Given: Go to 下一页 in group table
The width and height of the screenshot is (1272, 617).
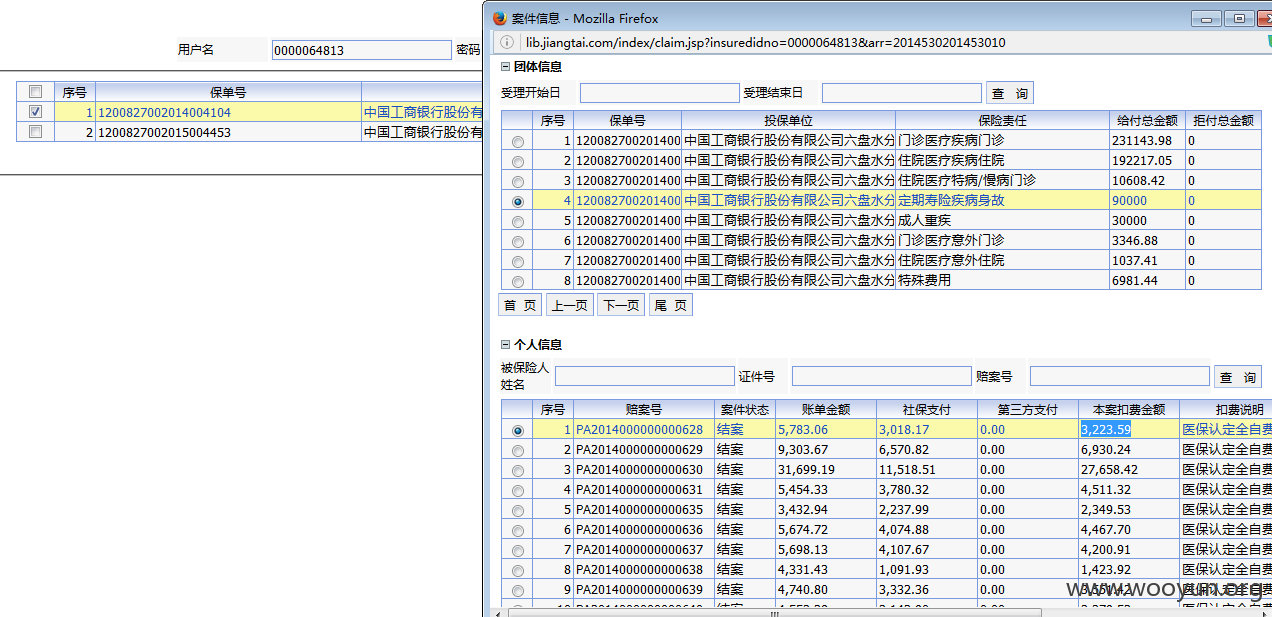Looking at the screenshot, I should (621, 305).
